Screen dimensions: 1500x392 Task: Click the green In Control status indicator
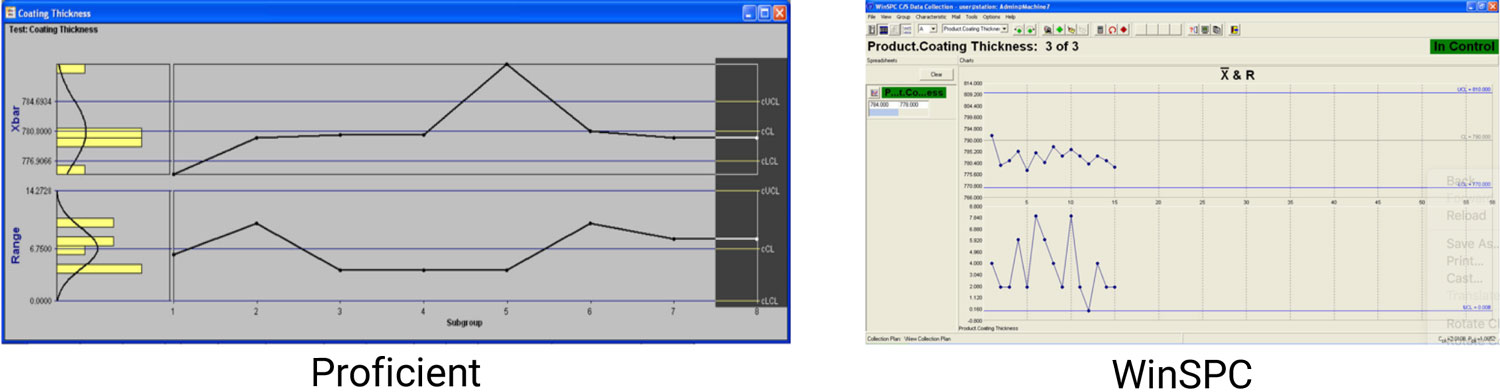click(x=1463, y=46)
